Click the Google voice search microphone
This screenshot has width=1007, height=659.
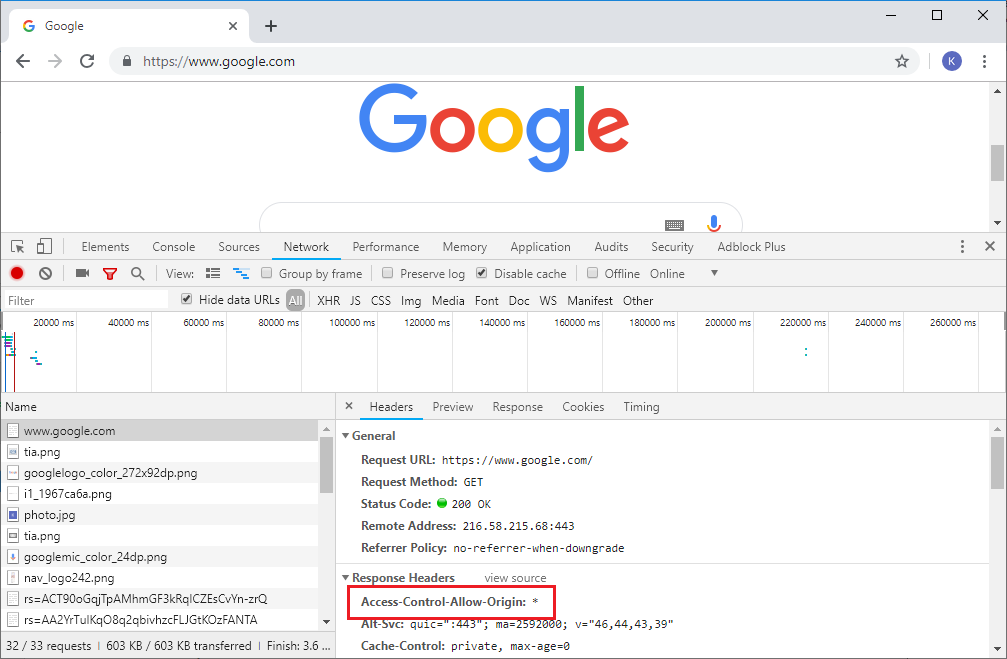714,224
